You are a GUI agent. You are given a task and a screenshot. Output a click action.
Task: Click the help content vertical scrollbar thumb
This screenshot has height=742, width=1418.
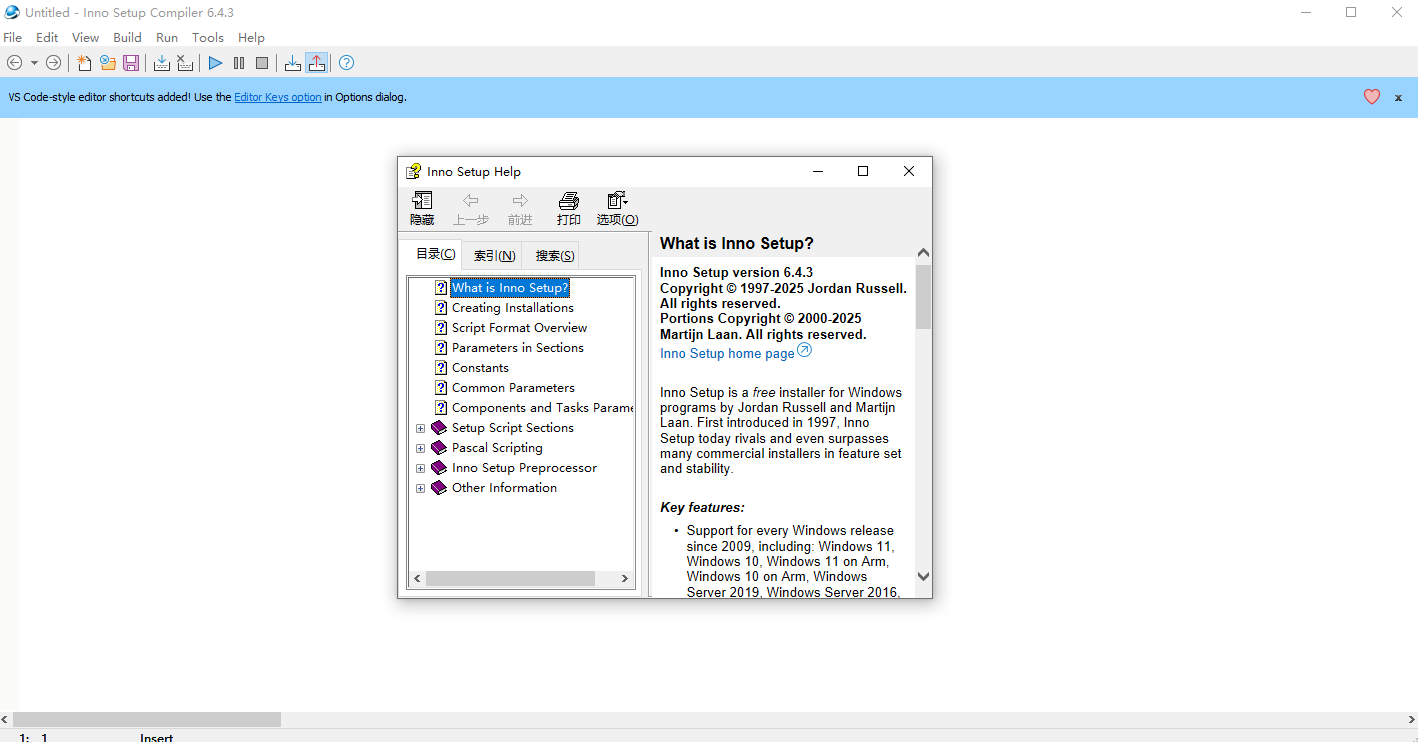coord(923,297)
